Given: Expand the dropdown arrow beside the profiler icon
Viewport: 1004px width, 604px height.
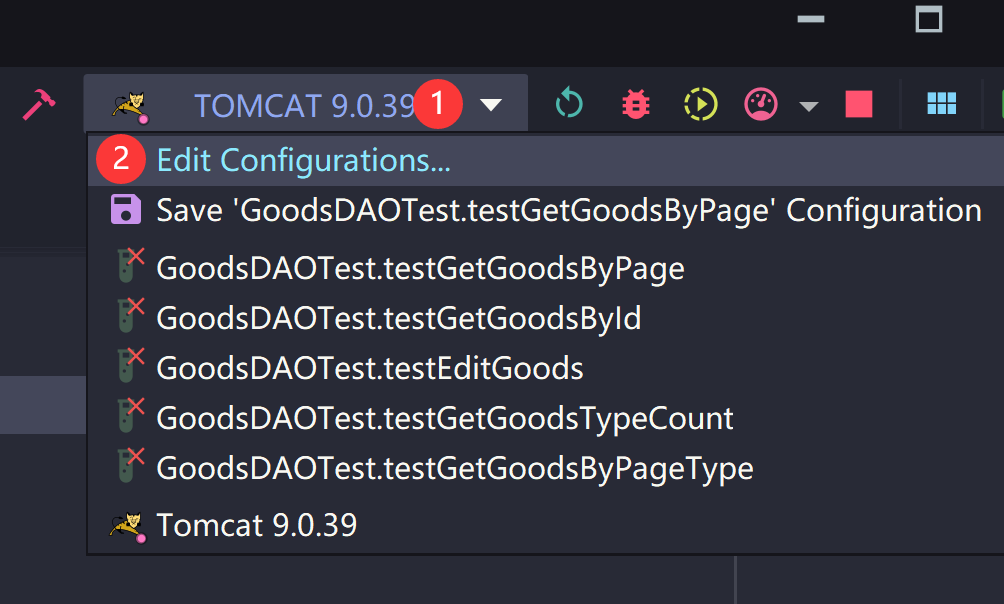Looking at the screenshot, I should pyautogui.click(x=808, y=106).
